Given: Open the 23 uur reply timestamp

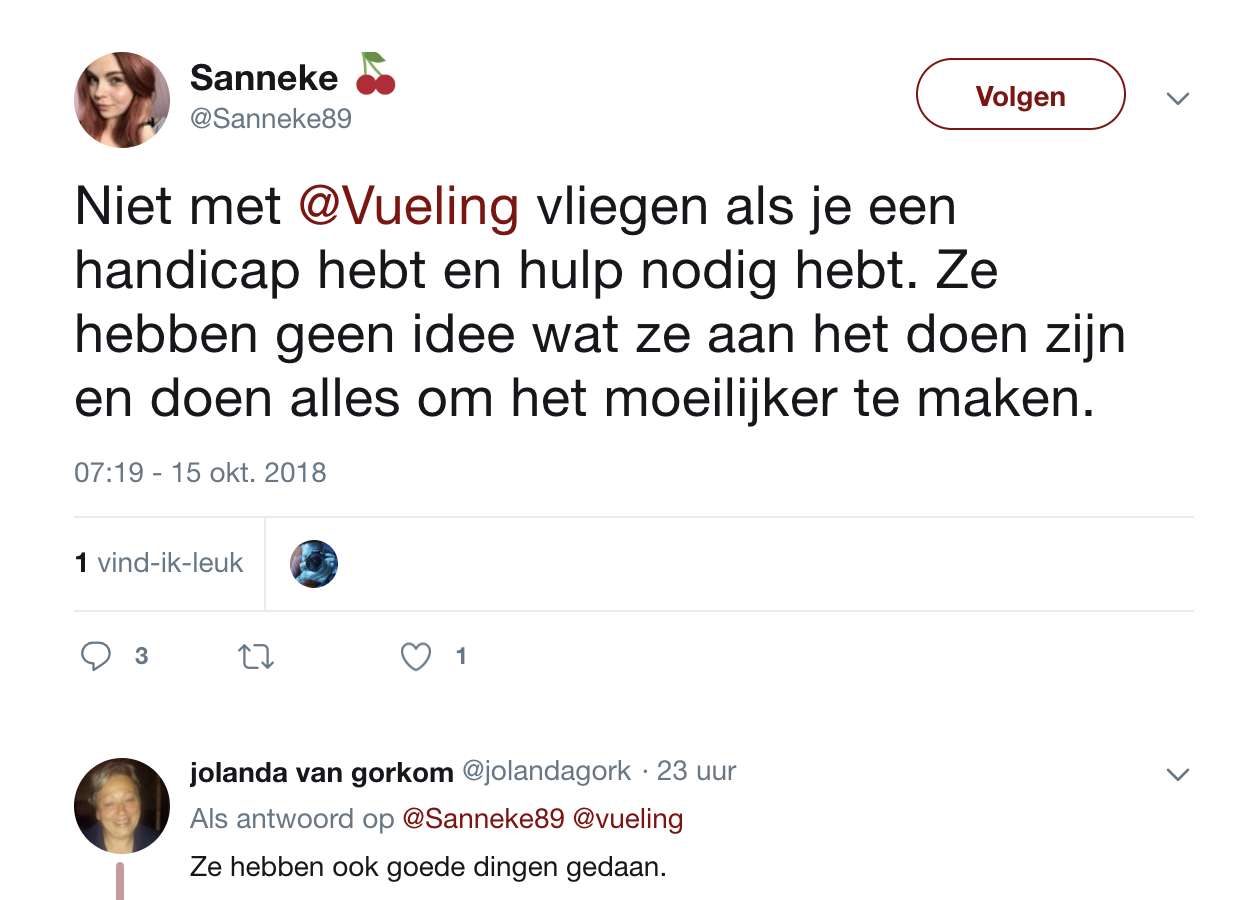Looking at the screenshot, I should coord(696,771).
